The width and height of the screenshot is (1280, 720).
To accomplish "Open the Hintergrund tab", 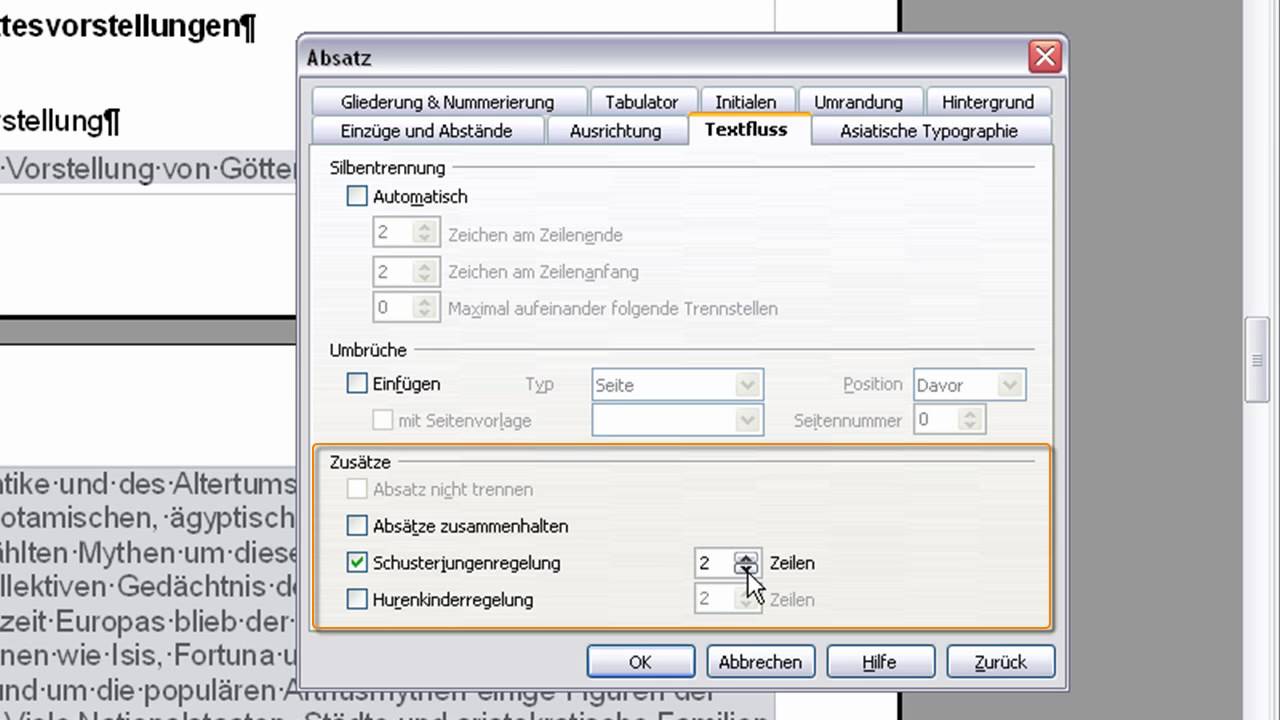I will pos(987,102).
